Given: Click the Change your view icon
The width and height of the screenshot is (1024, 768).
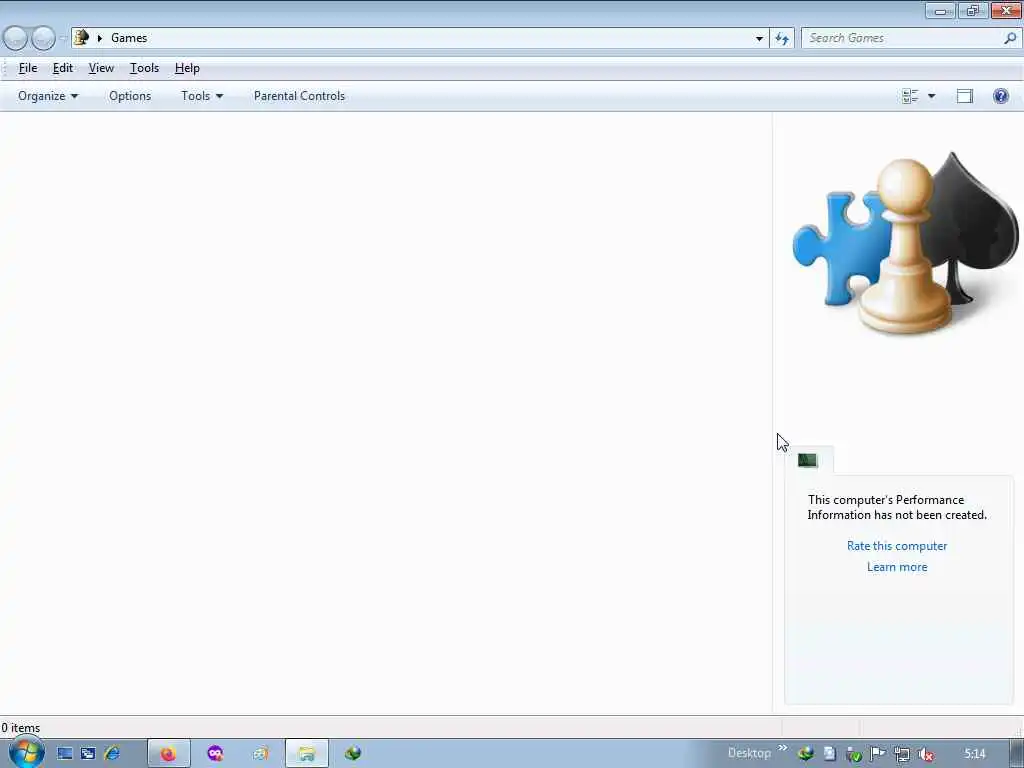Looking at the screenshot, I should tap(910, 96).
